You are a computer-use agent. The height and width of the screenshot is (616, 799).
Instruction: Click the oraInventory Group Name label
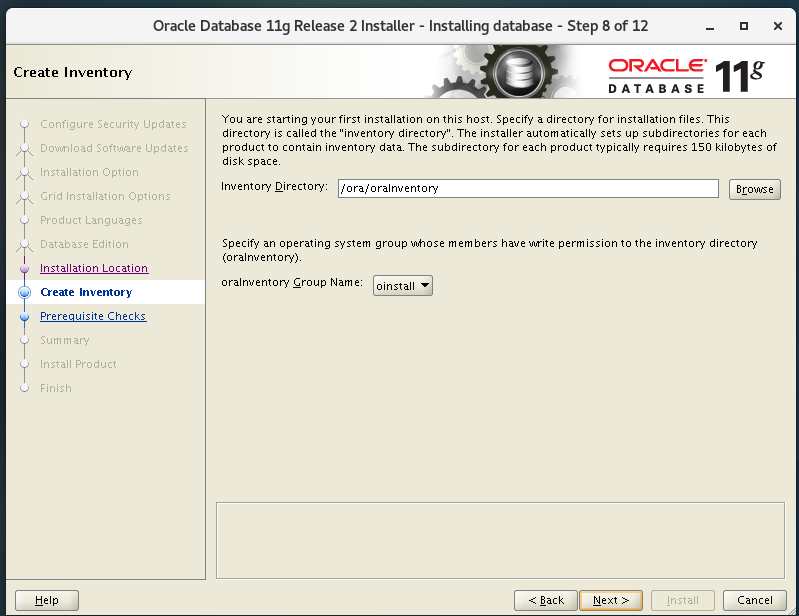point(292,282)
